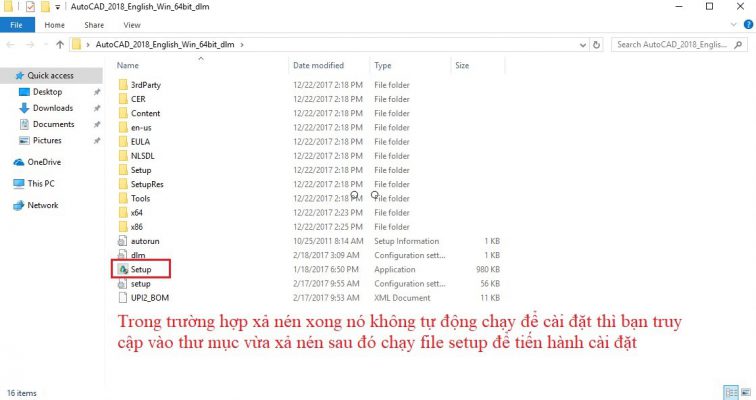Go up one folder with Up arrow
756x400 pixels.
(x=59, y=44)
